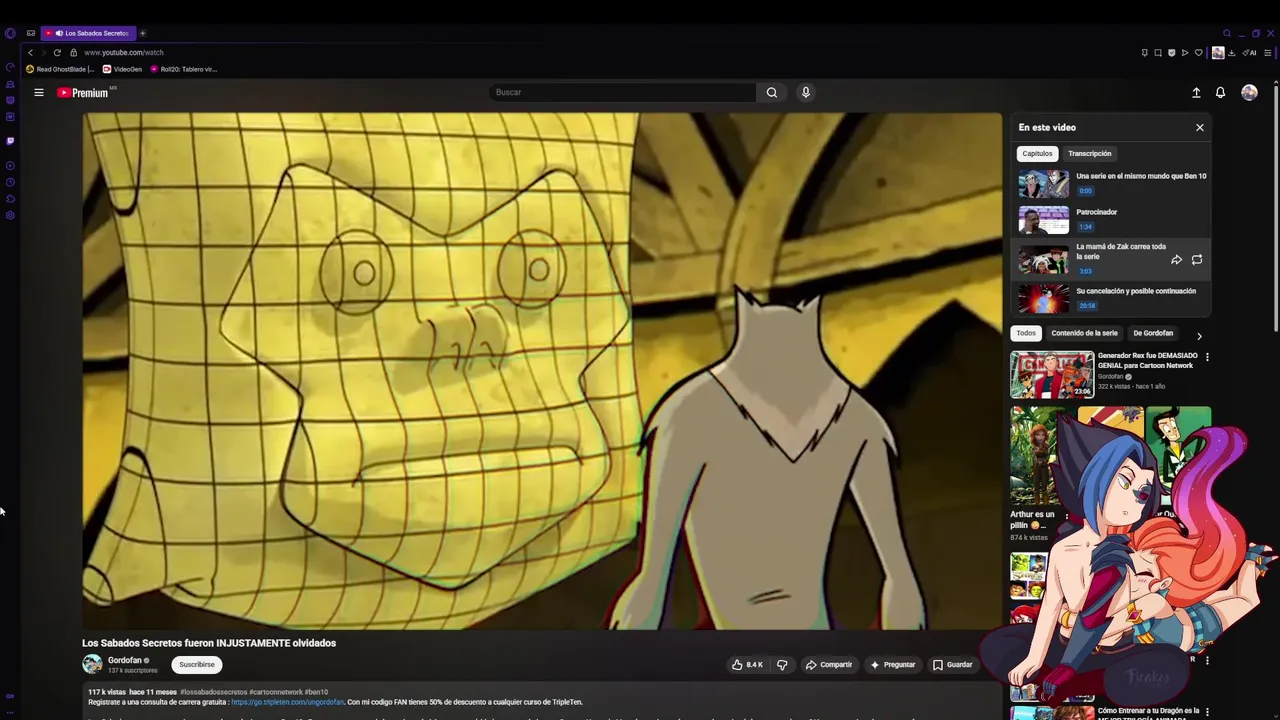Viewport: 1280px width, 720px height.
Task: Click the browser pinboard pin icon
Action: 1145,52
